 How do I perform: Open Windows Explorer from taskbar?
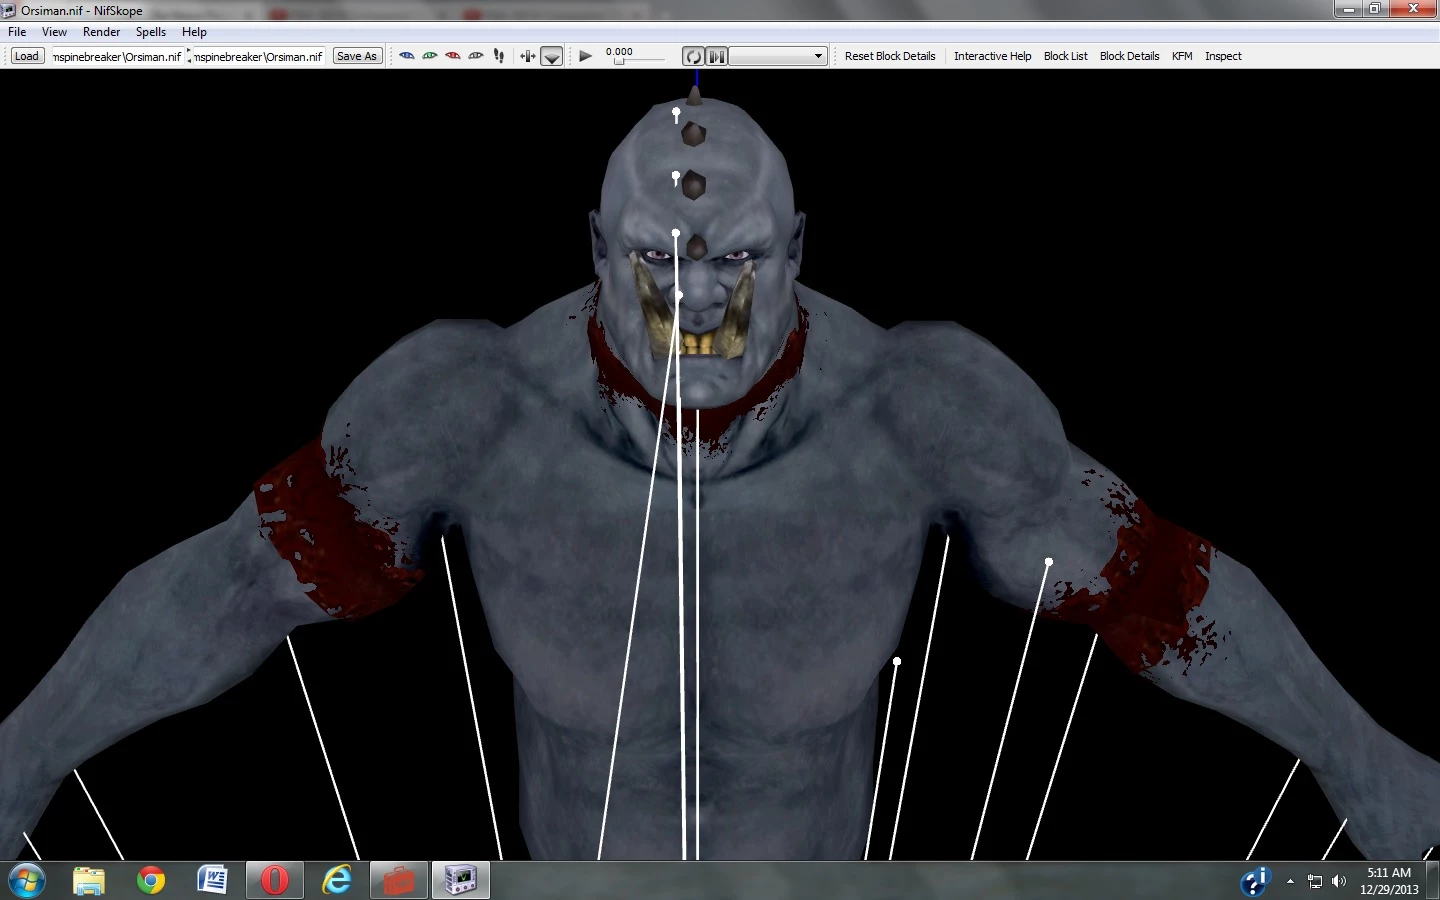[89, 881]
